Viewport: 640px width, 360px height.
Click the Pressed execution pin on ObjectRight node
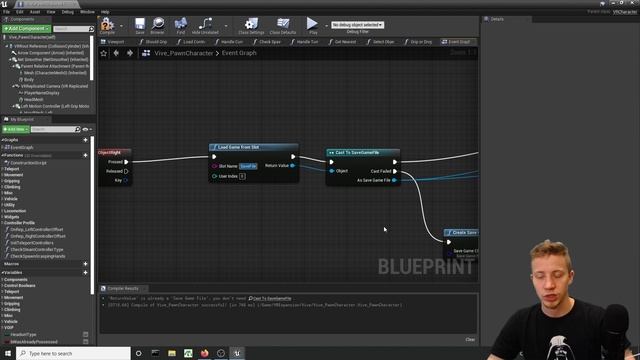pyautogui.click(x=126, y=162)
